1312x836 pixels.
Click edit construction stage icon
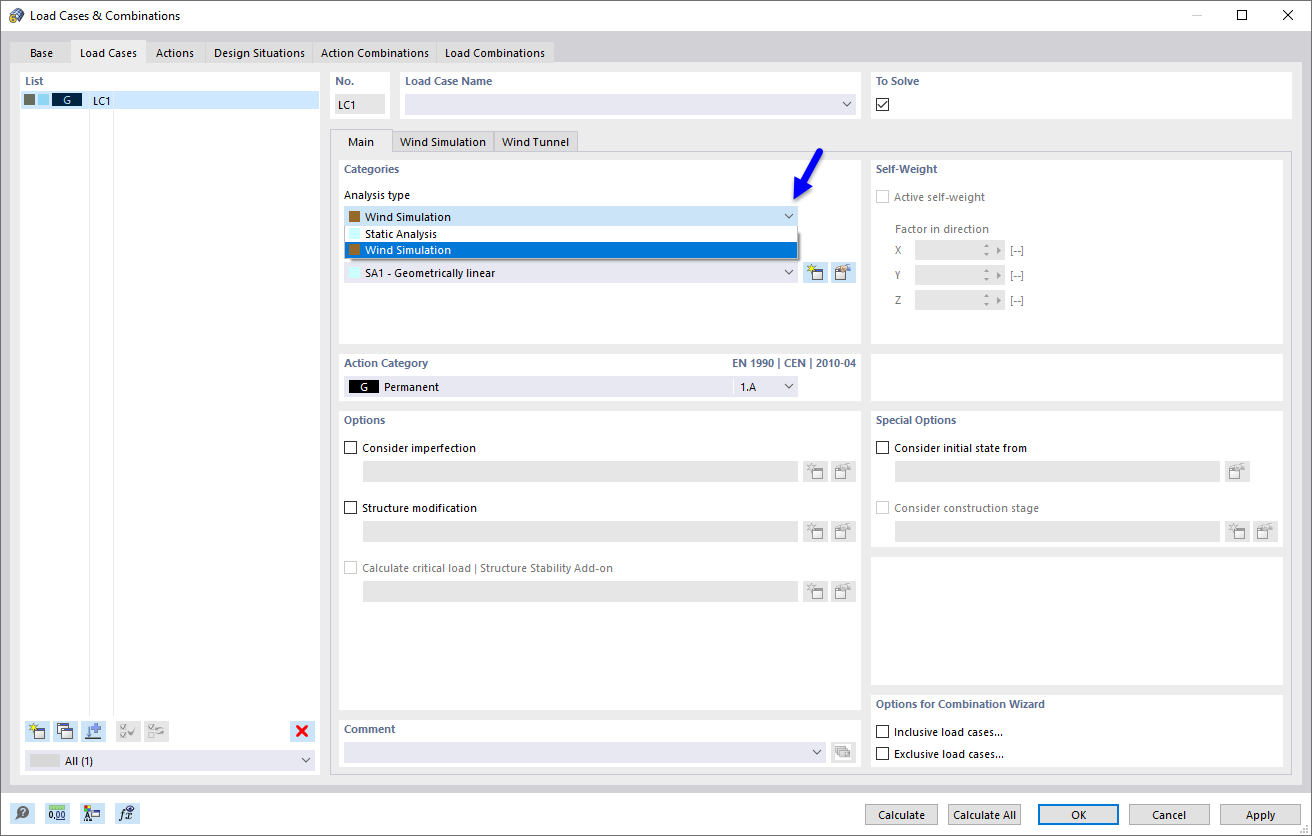pos(1266,531)
